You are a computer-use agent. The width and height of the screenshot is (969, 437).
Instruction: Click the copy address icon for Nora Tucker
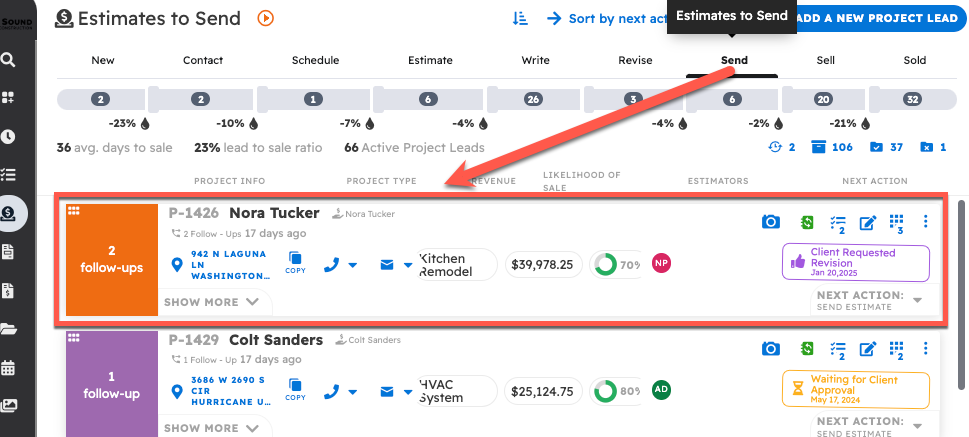tap(295, 264)
